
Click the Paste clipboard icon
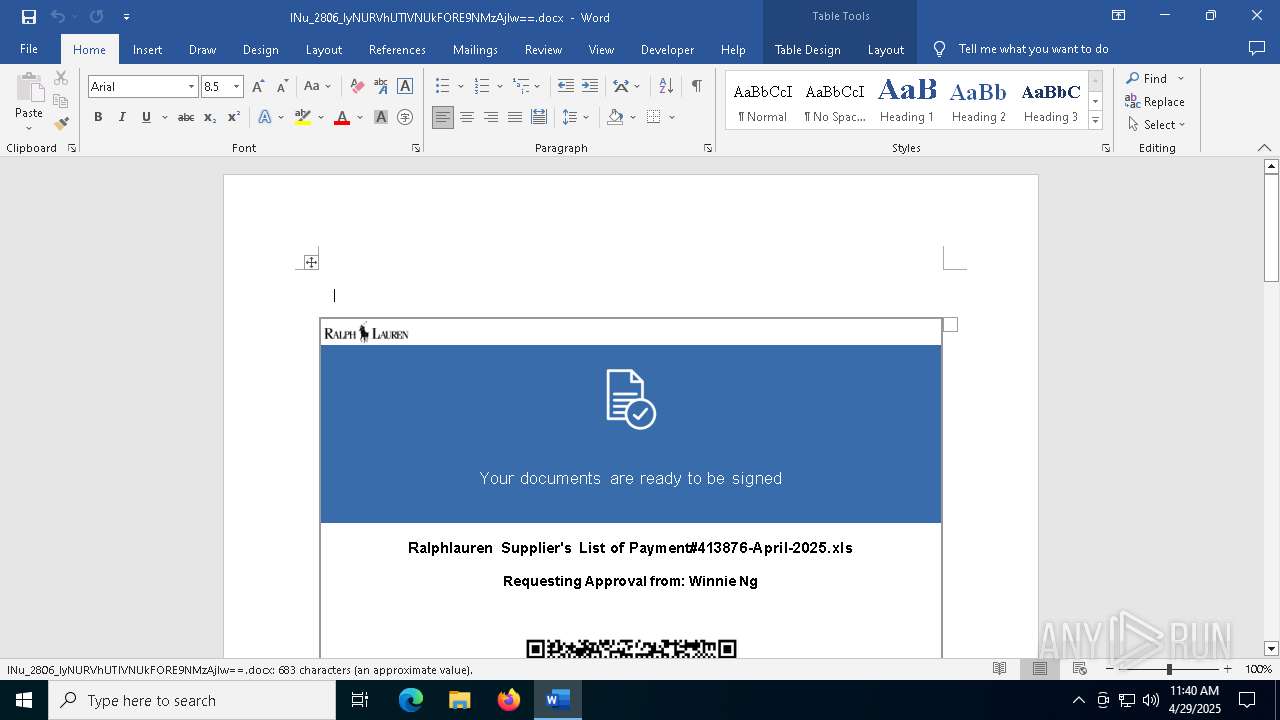(29, 88)
